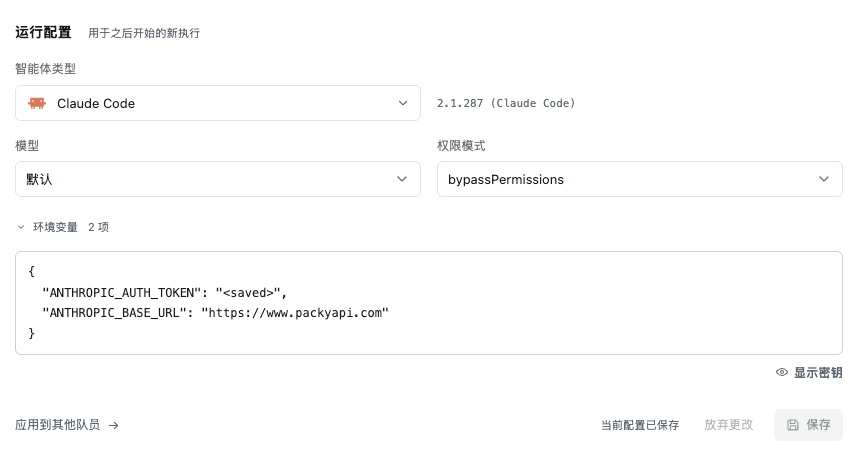Click the Claude Code pixel logo icon
This screenshot has height=465, width=864.
click(x=37, y=103)
